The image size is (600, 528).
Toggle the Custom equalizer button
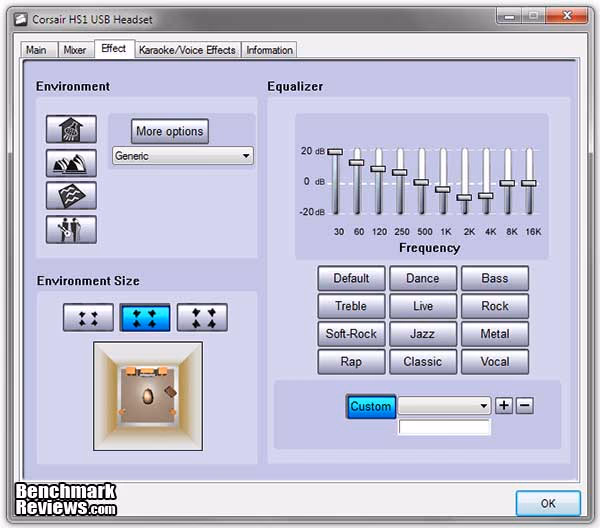(x=371, y=406)
